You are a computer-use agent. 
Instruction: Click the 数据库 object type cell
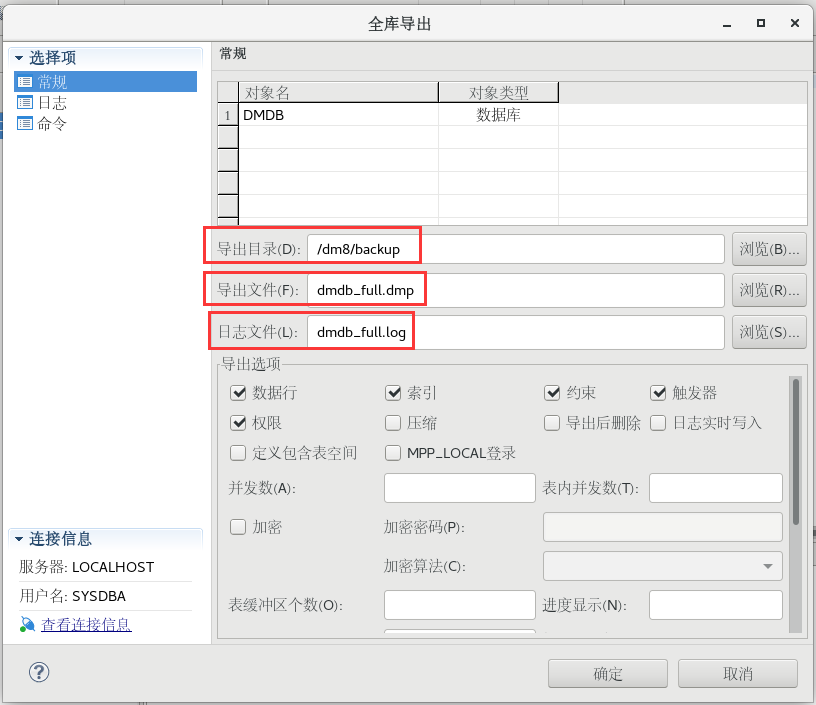(498, 114)
